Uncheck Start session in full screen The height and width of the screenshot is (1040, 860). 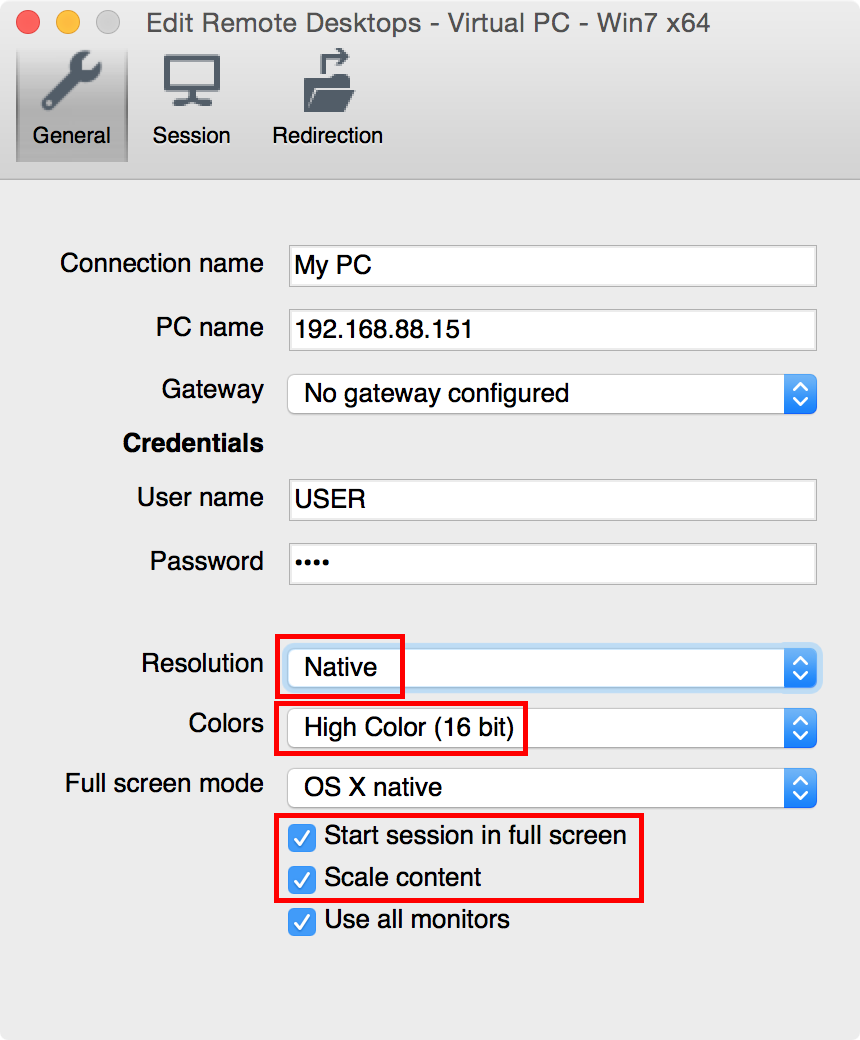302,838
